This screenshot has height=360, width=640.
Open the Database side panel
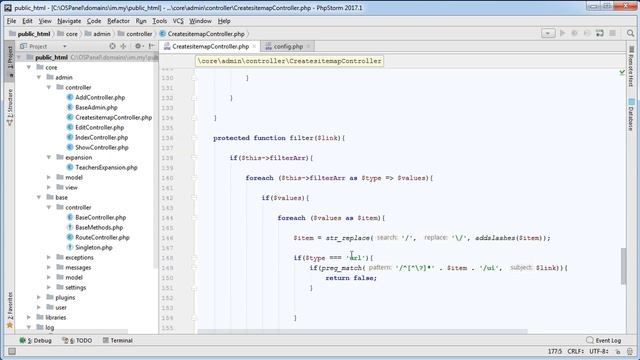(x=631, y=115)
